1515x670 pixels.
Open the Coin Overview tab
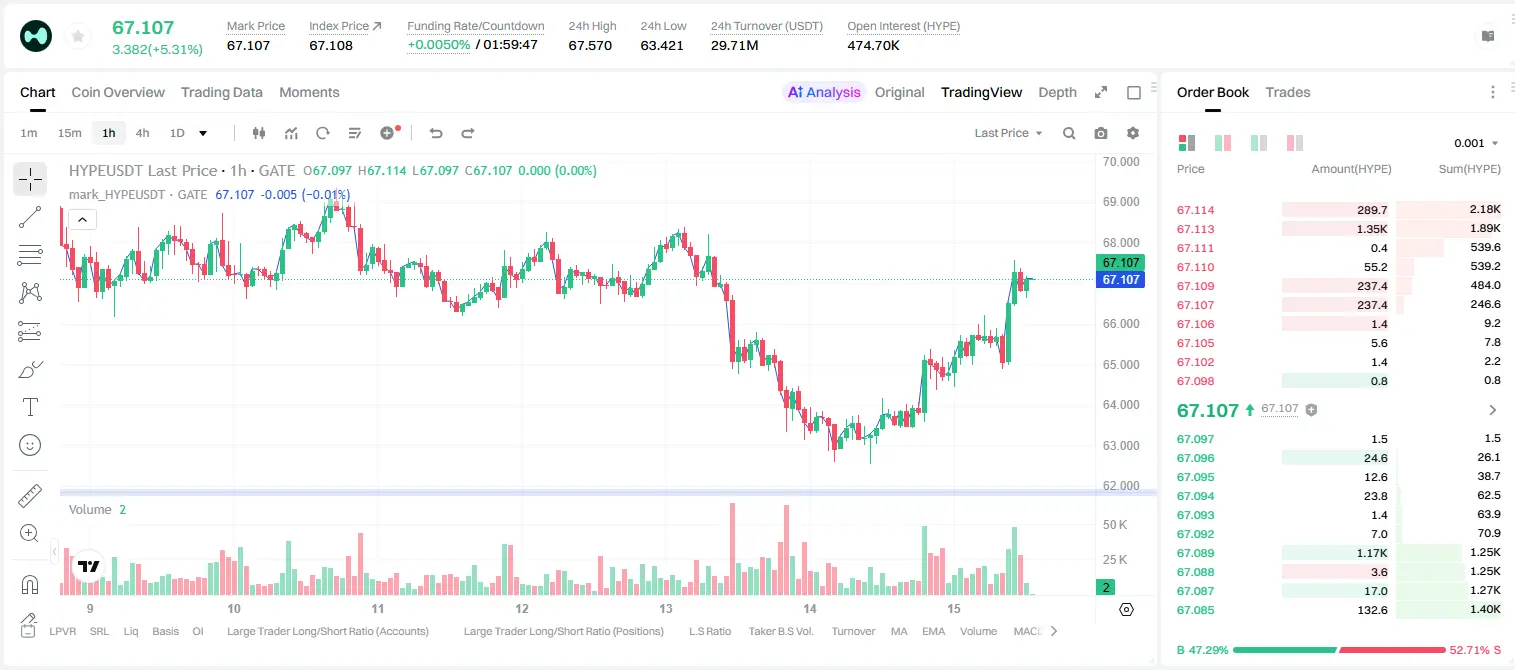click(x=118, y=92)
